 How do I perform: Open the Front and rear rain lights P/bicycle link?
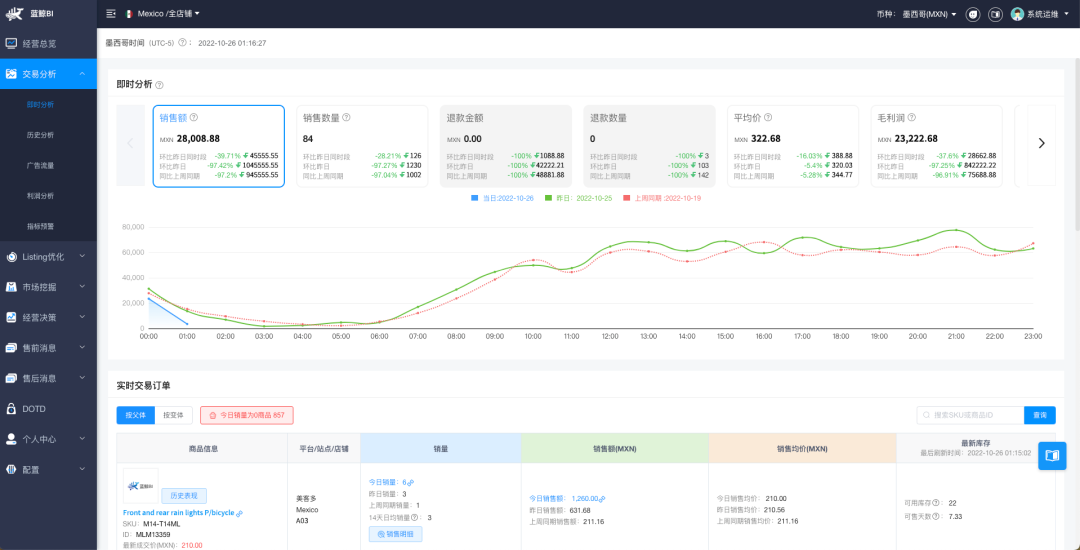[x=178, y=513]
